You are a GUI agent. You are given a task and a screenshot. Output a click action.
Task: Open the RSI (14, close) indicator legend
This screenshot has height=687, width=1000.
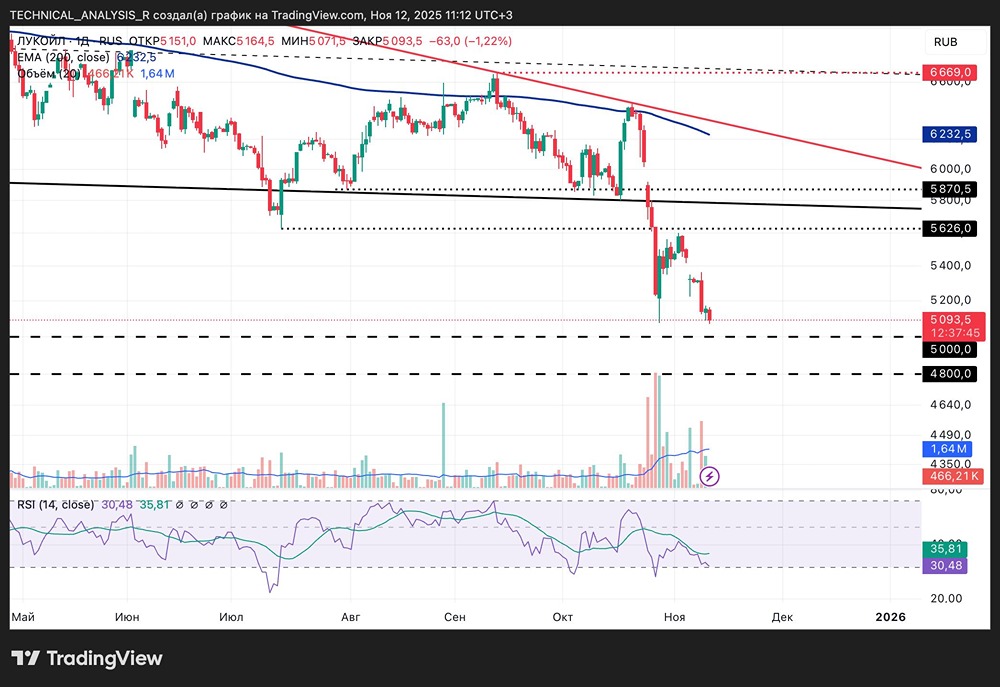pos(56,504)
